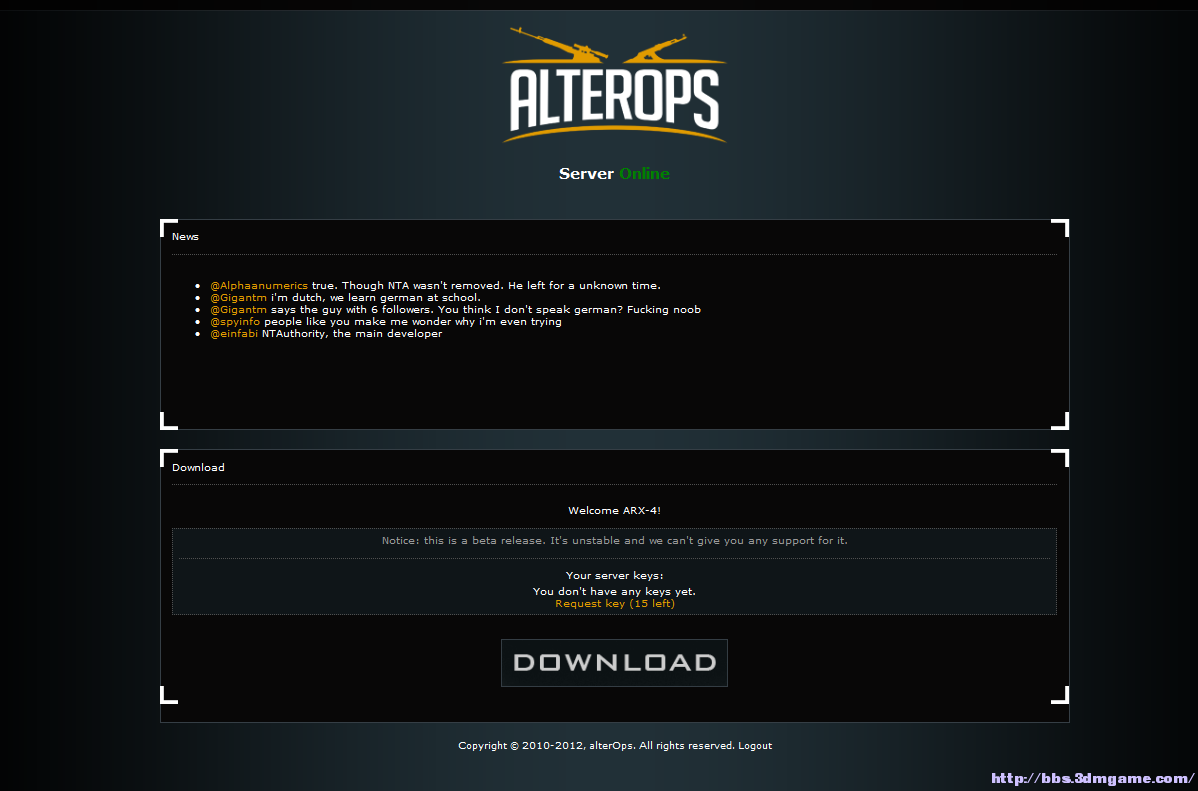Screen dimensions: 1198x791
Task: Click the DOWNLOAD button
Action: pos(614,663)
